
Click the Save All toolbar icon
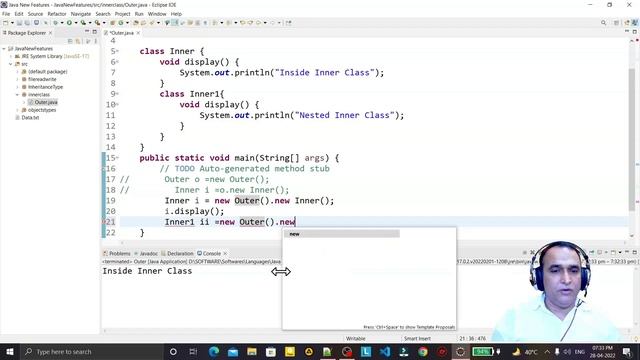click(27, 23)
